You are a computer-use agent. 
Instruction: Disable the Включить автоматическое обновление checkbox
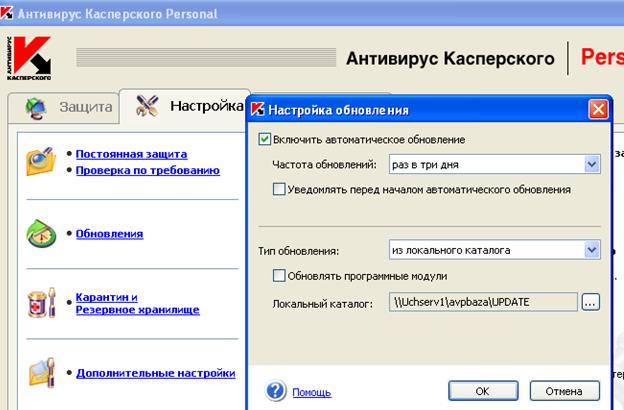[x=265, y=139]
